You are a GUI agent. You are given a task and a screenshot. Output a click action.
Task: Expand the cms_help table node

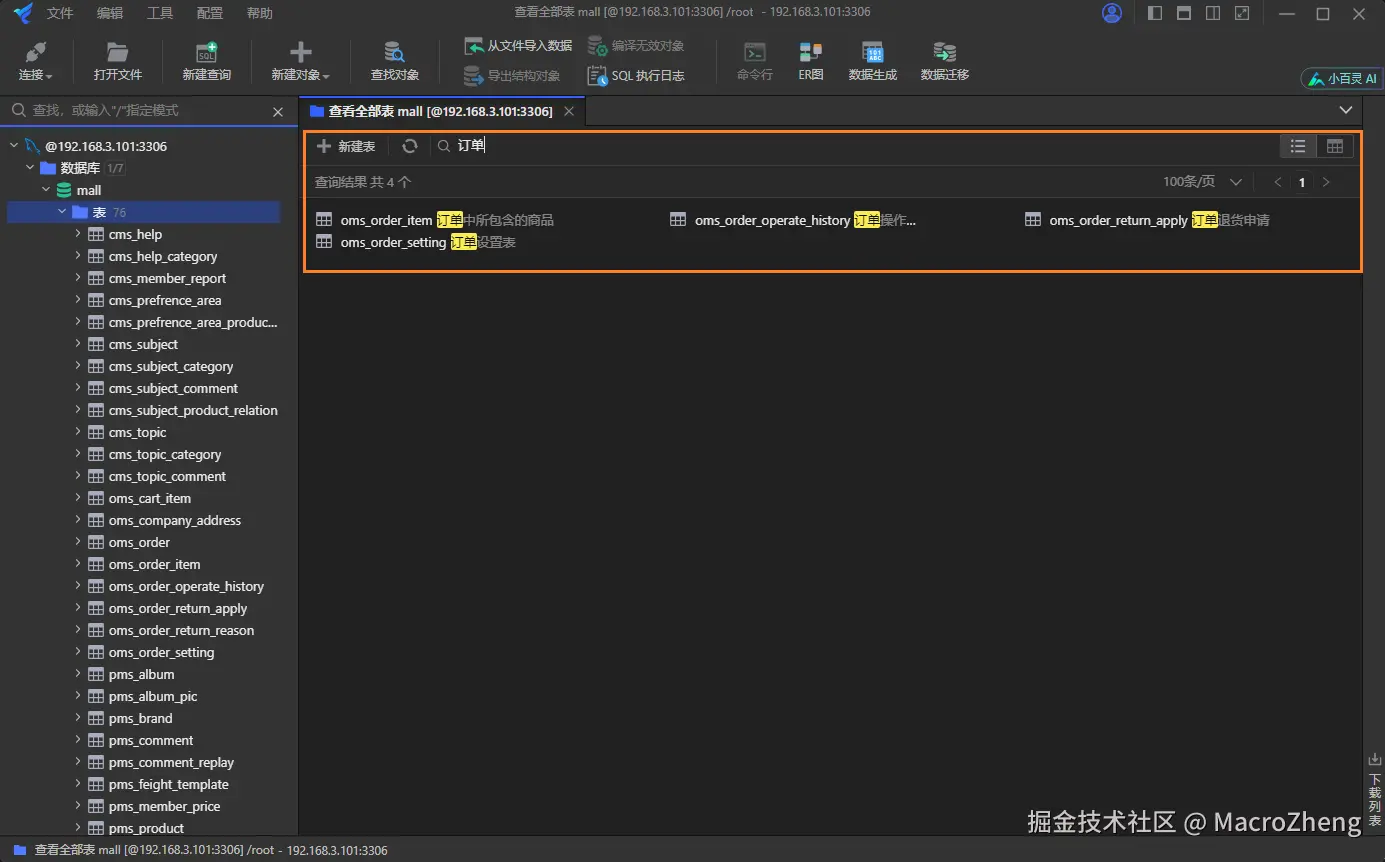pyautogui.click(x=78, y=234)
